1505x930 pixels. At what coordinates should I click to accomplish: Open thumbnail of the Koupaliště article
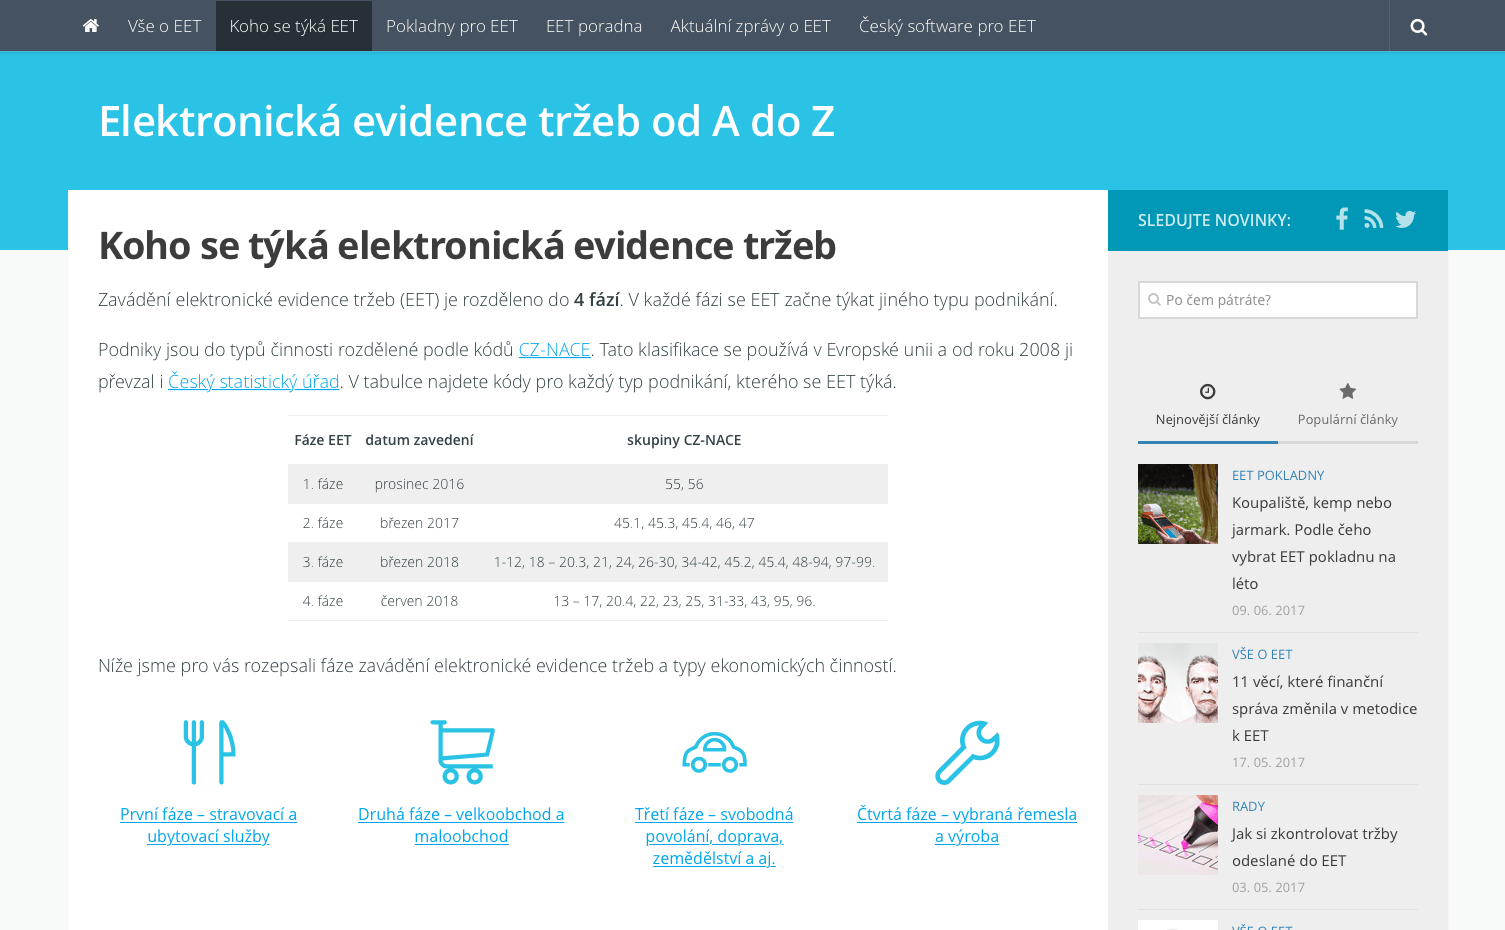(1178, 504)
